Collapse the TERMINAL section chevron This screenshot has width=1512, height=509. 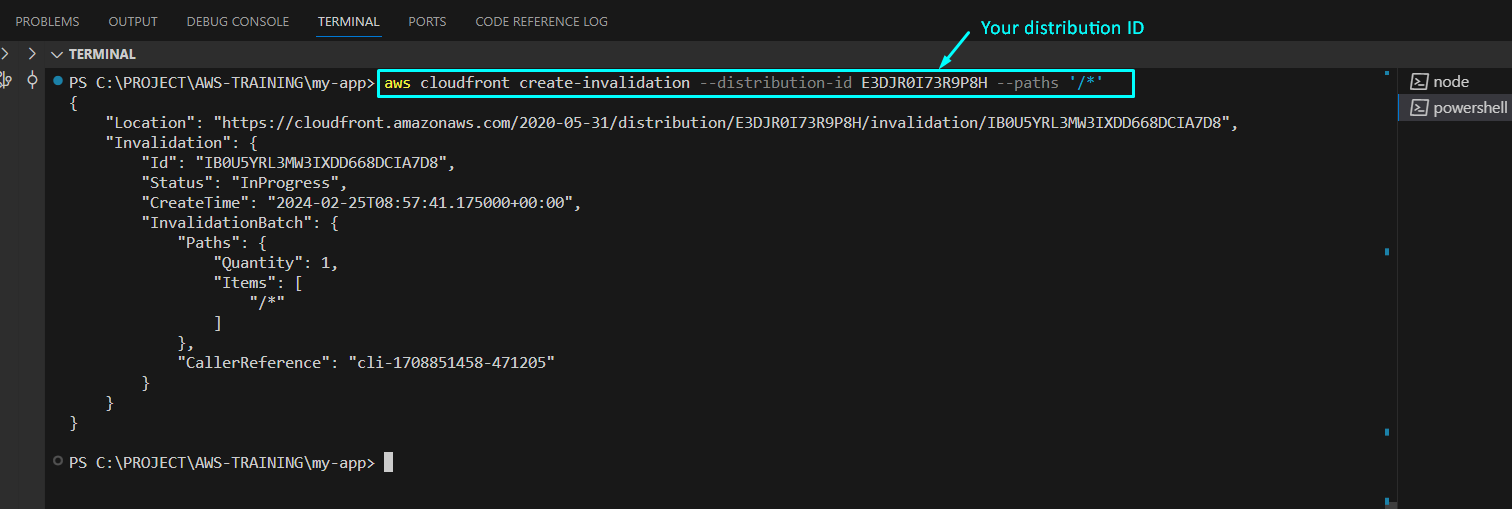tap(57, 54)
